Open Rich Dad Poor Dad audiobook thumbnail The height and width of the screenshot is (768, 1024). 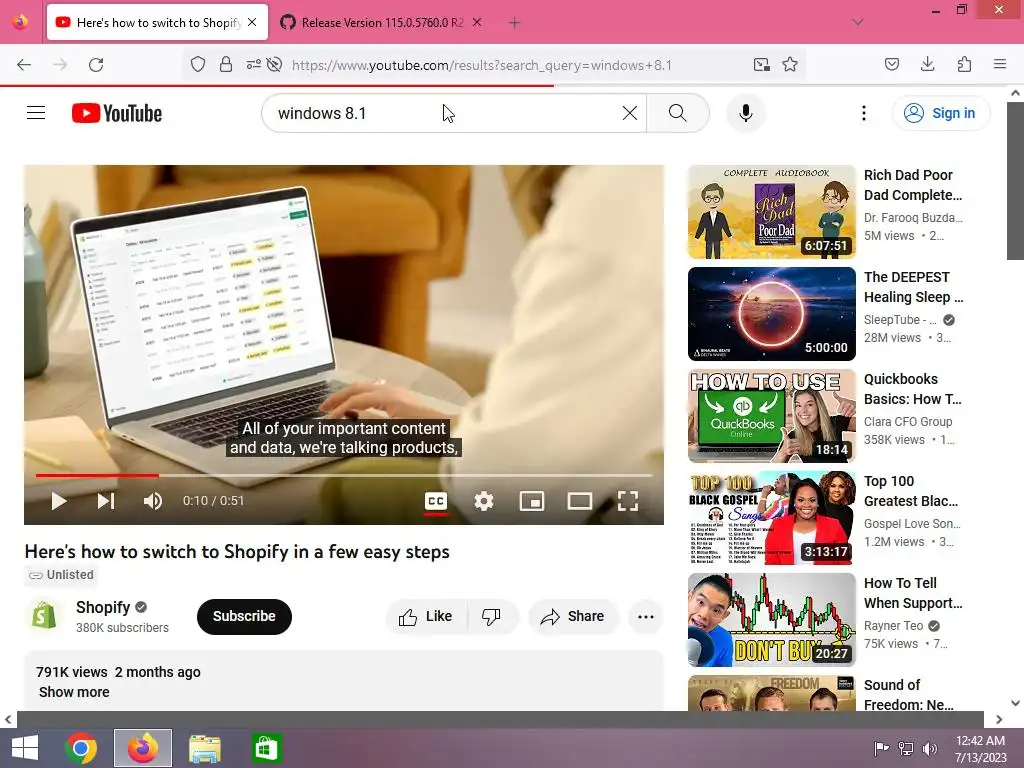point(771,212)
